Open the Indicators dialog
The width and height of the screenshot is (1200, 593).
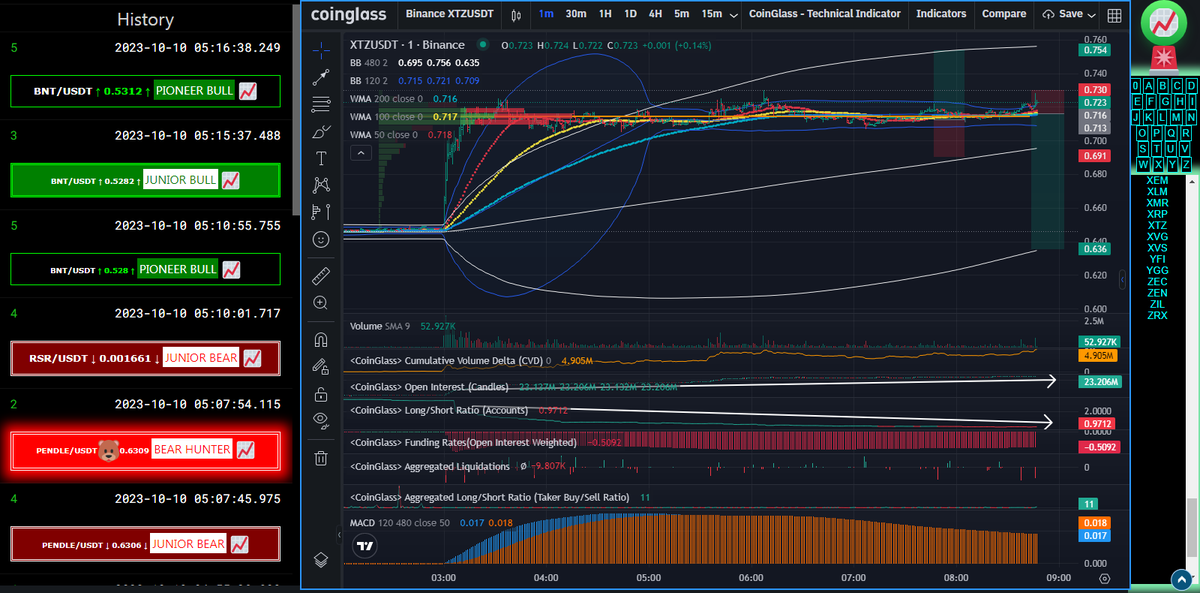pyautogui.click(x=941, y=14)
